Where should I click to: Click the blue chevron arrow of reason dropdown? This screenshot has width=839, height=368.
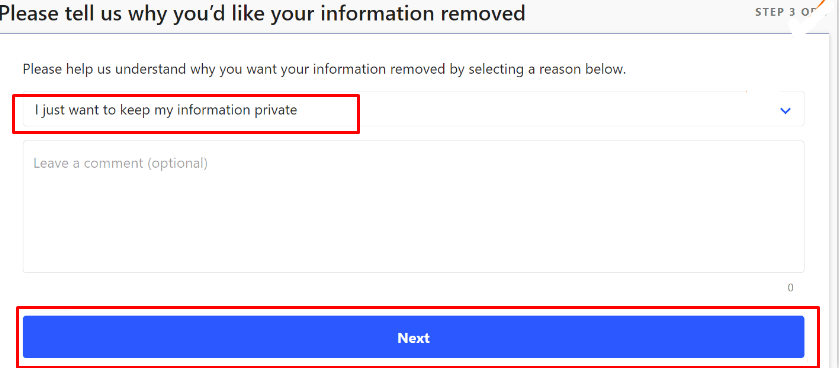[x=785, y=111]
